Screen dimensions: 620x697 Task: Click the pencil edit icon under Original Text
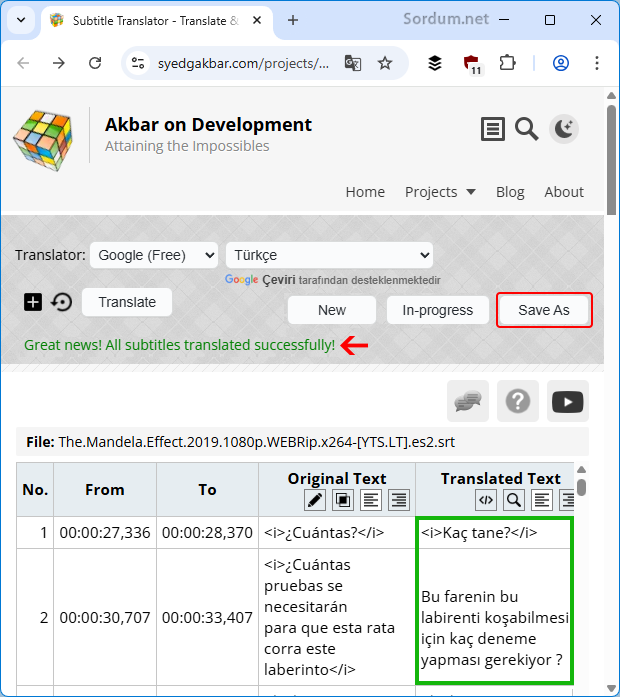point(315,500)
